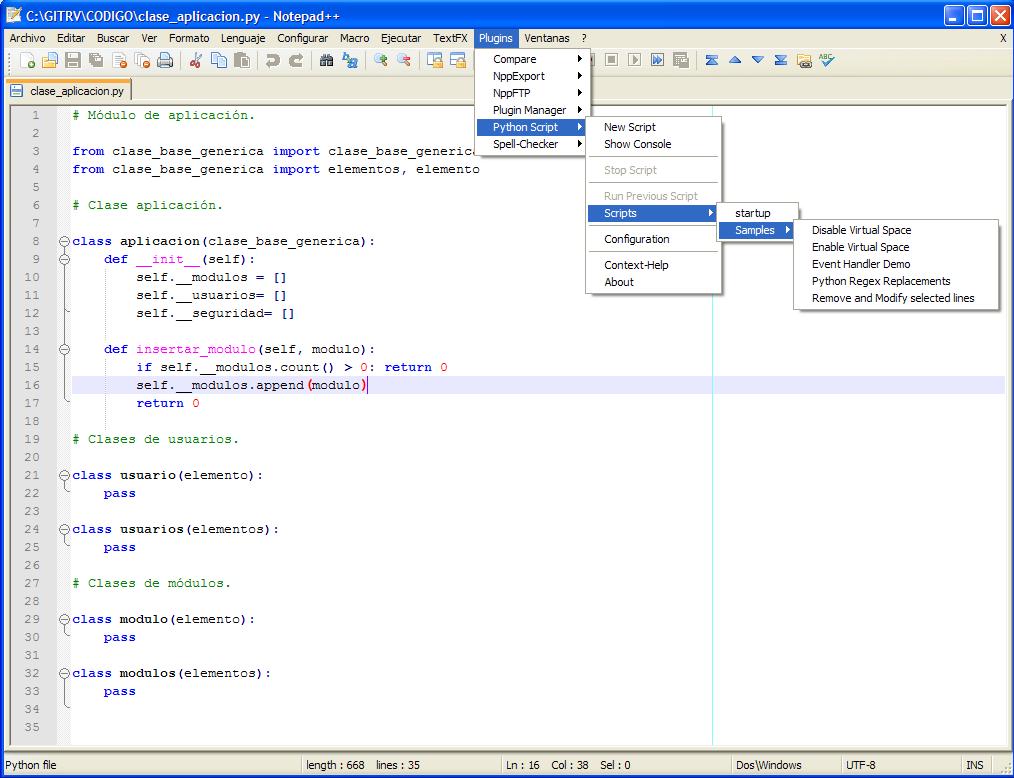Open the TextFX menu
The height and width of the screenshot is (778, 1014).
click(x=450, y=38)
